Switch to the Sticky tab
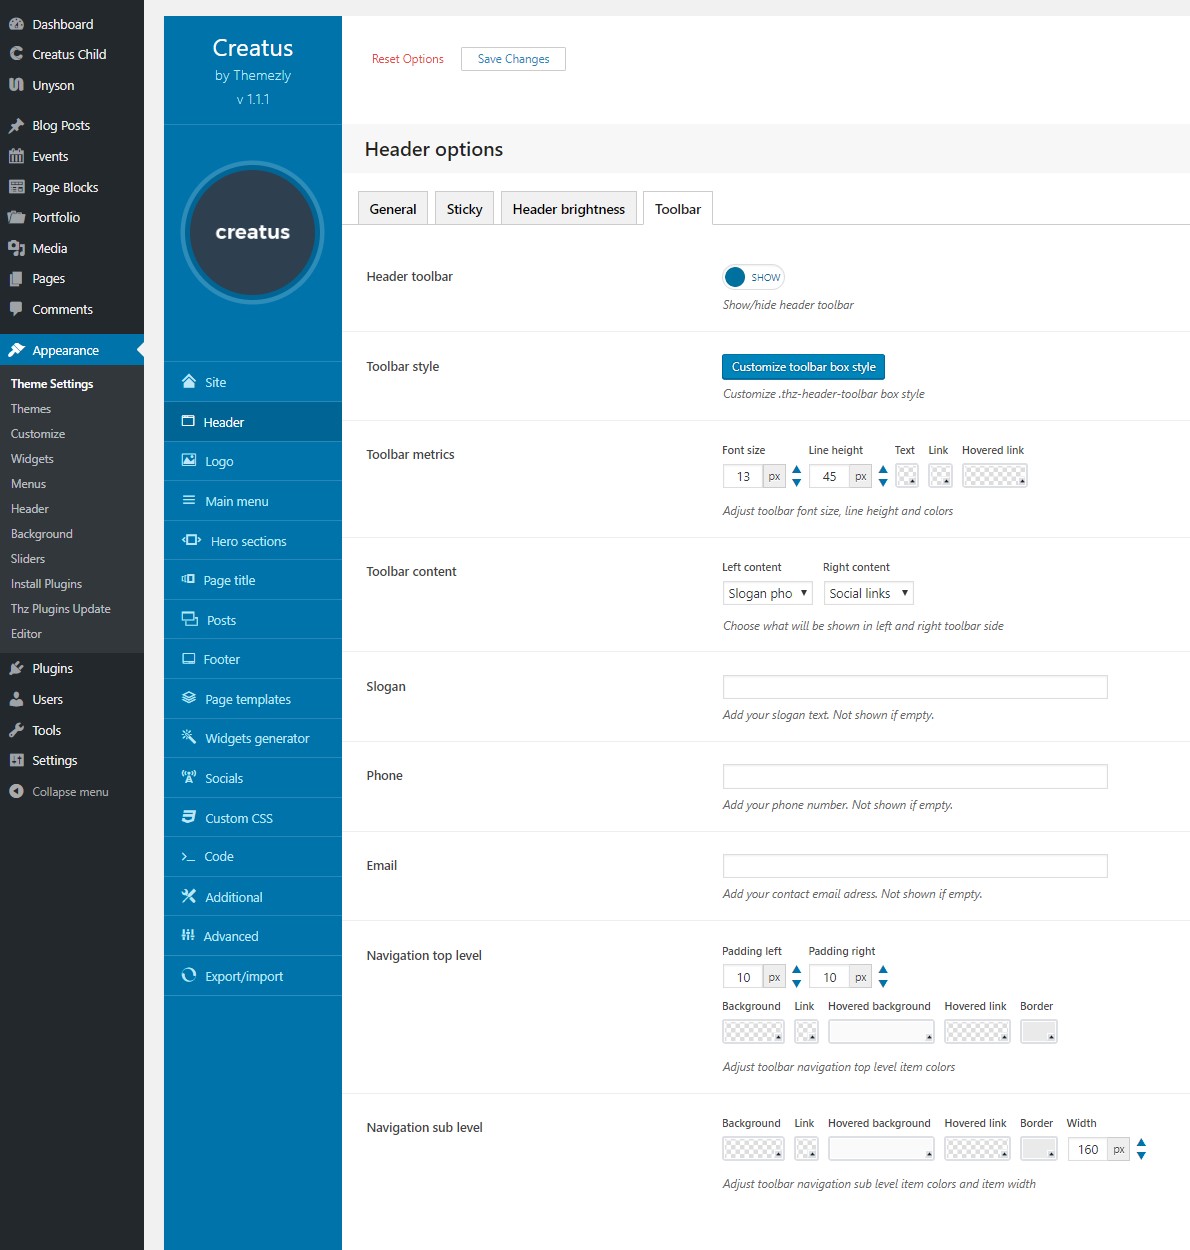The height and width of the screenshot is (1250, 1190). click(x=464, y=209)
